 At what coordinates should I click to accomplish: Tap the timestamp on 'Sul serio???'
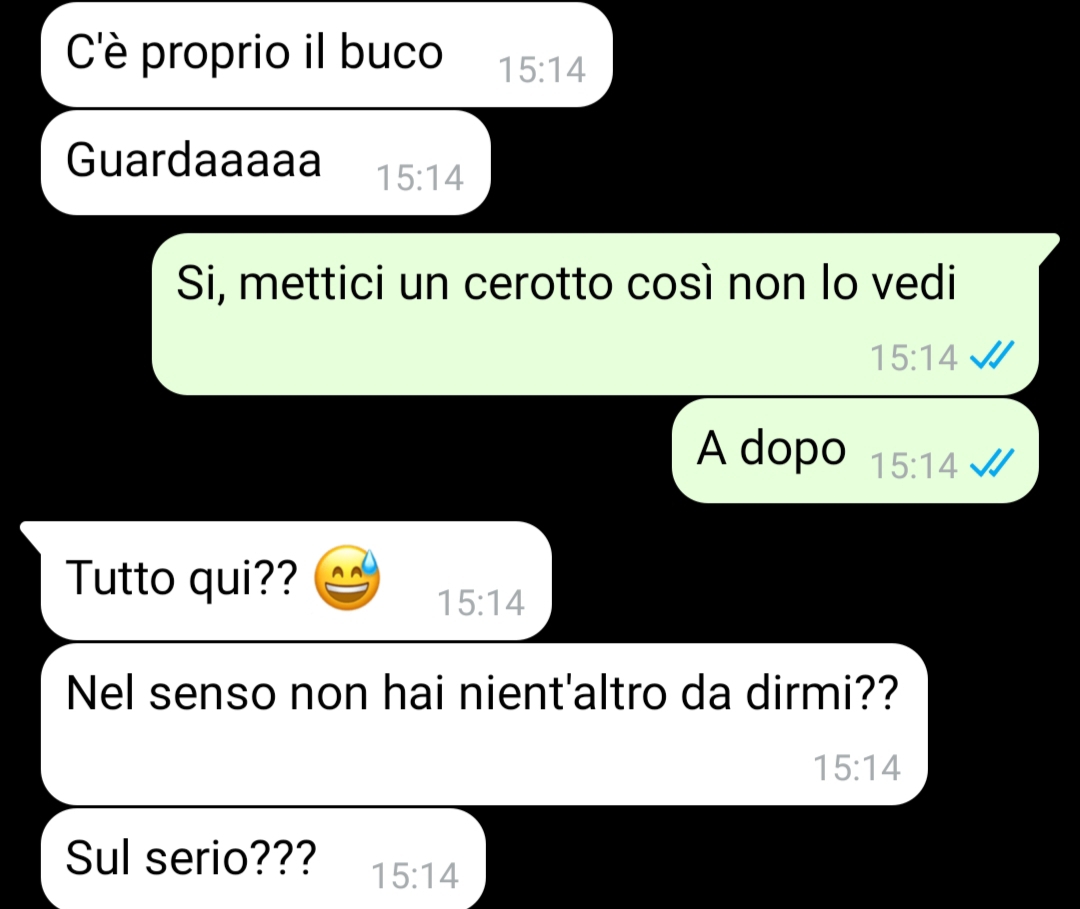415,876
